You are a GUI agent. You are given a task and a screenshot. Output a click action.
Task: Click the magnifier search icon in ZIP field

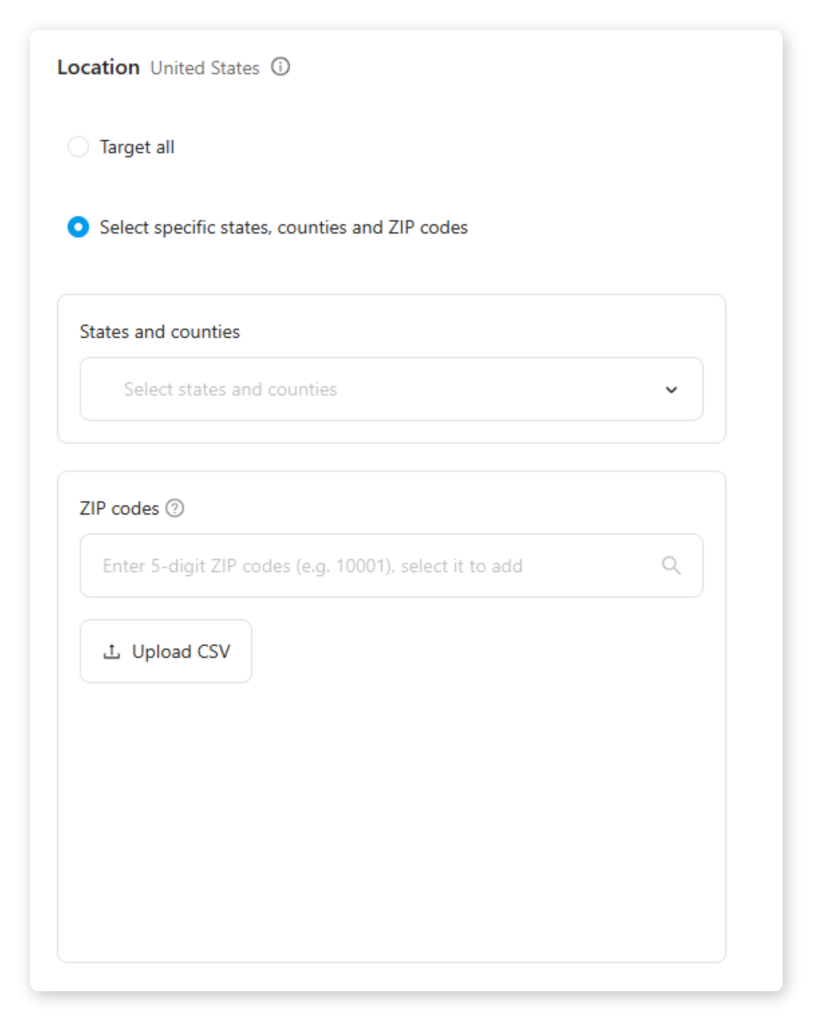[671, 566]
